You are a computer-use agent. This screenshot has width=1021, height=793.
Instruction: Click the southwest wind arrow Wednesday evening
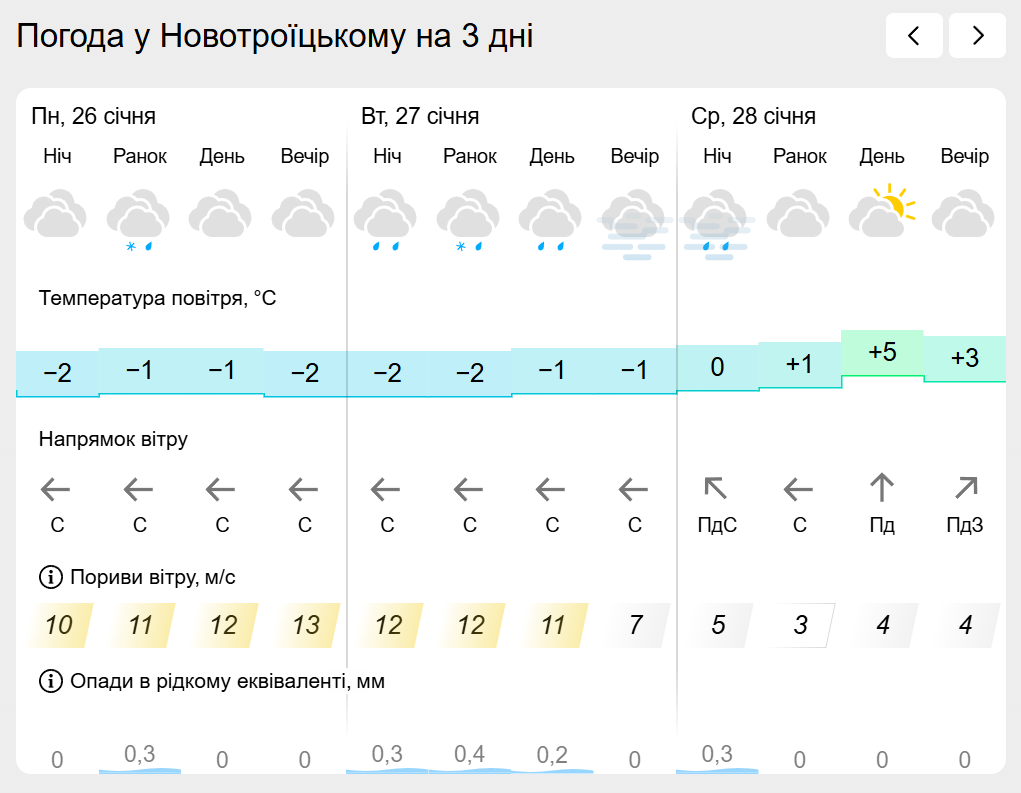coord(965,489)
